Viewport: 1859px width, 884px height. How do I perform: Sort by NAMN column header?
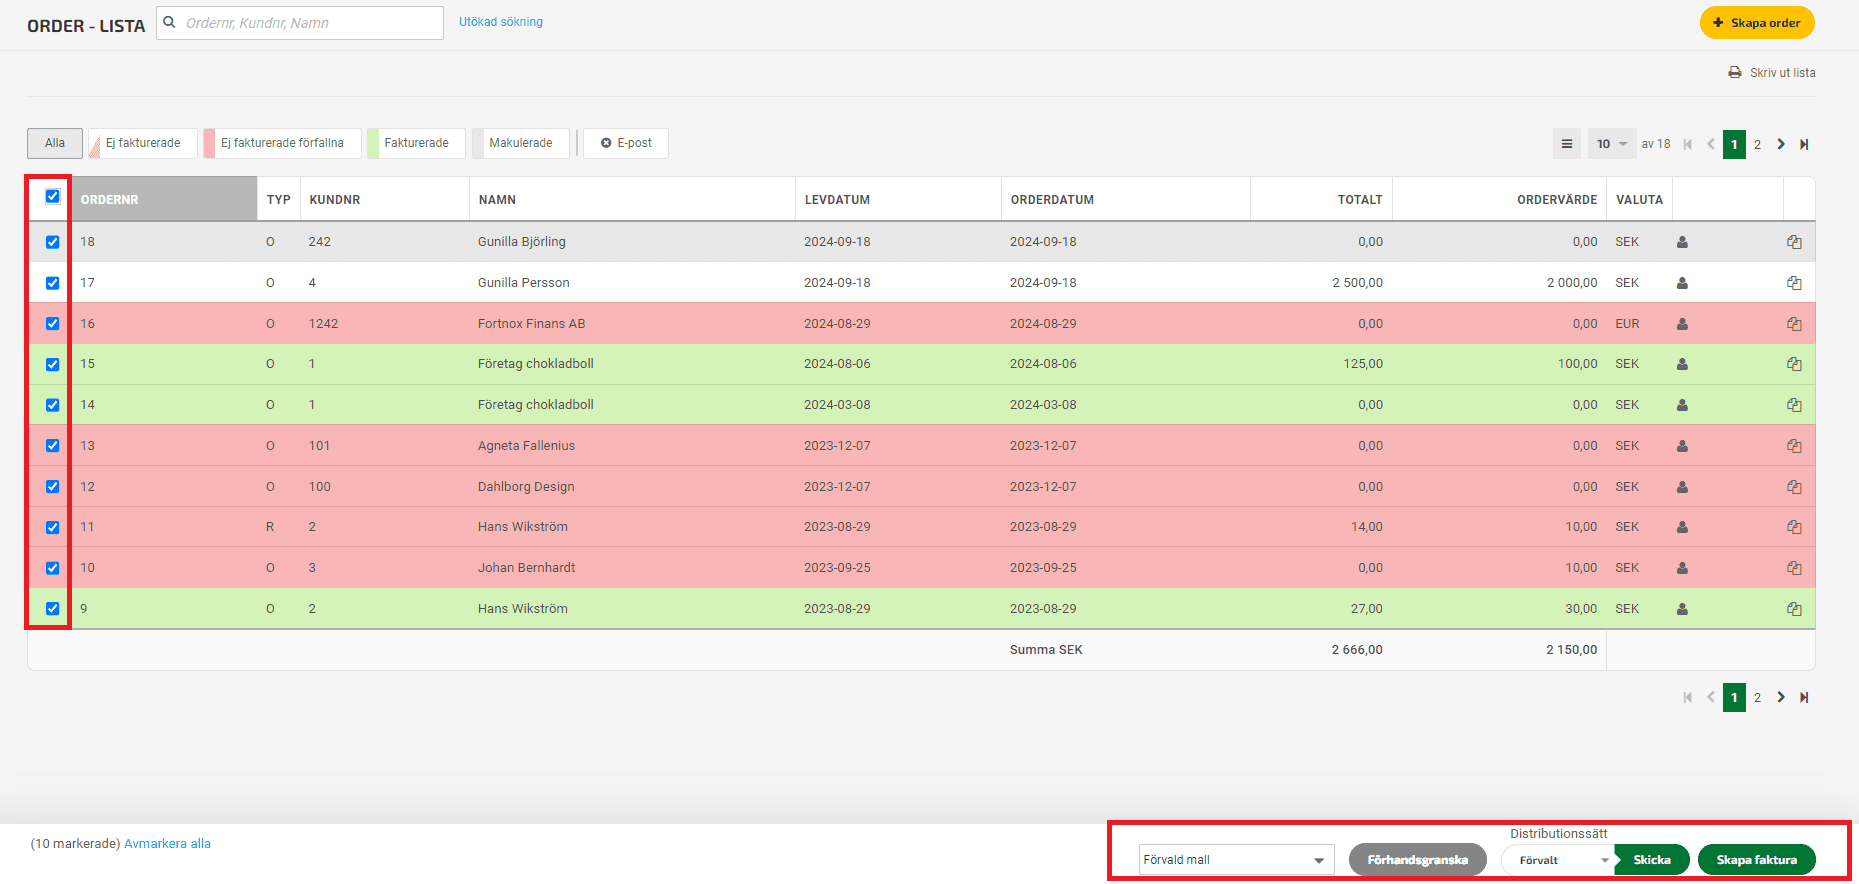[x=632, y=199]
